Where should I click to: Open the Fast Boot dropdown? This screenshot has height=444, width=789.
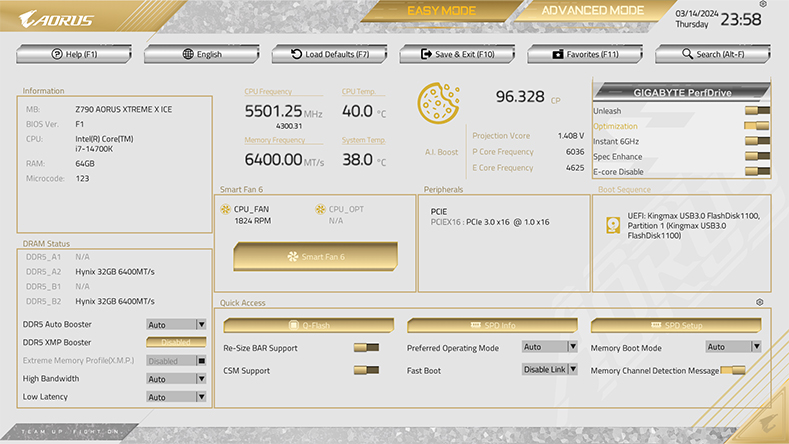click(549, 369)
